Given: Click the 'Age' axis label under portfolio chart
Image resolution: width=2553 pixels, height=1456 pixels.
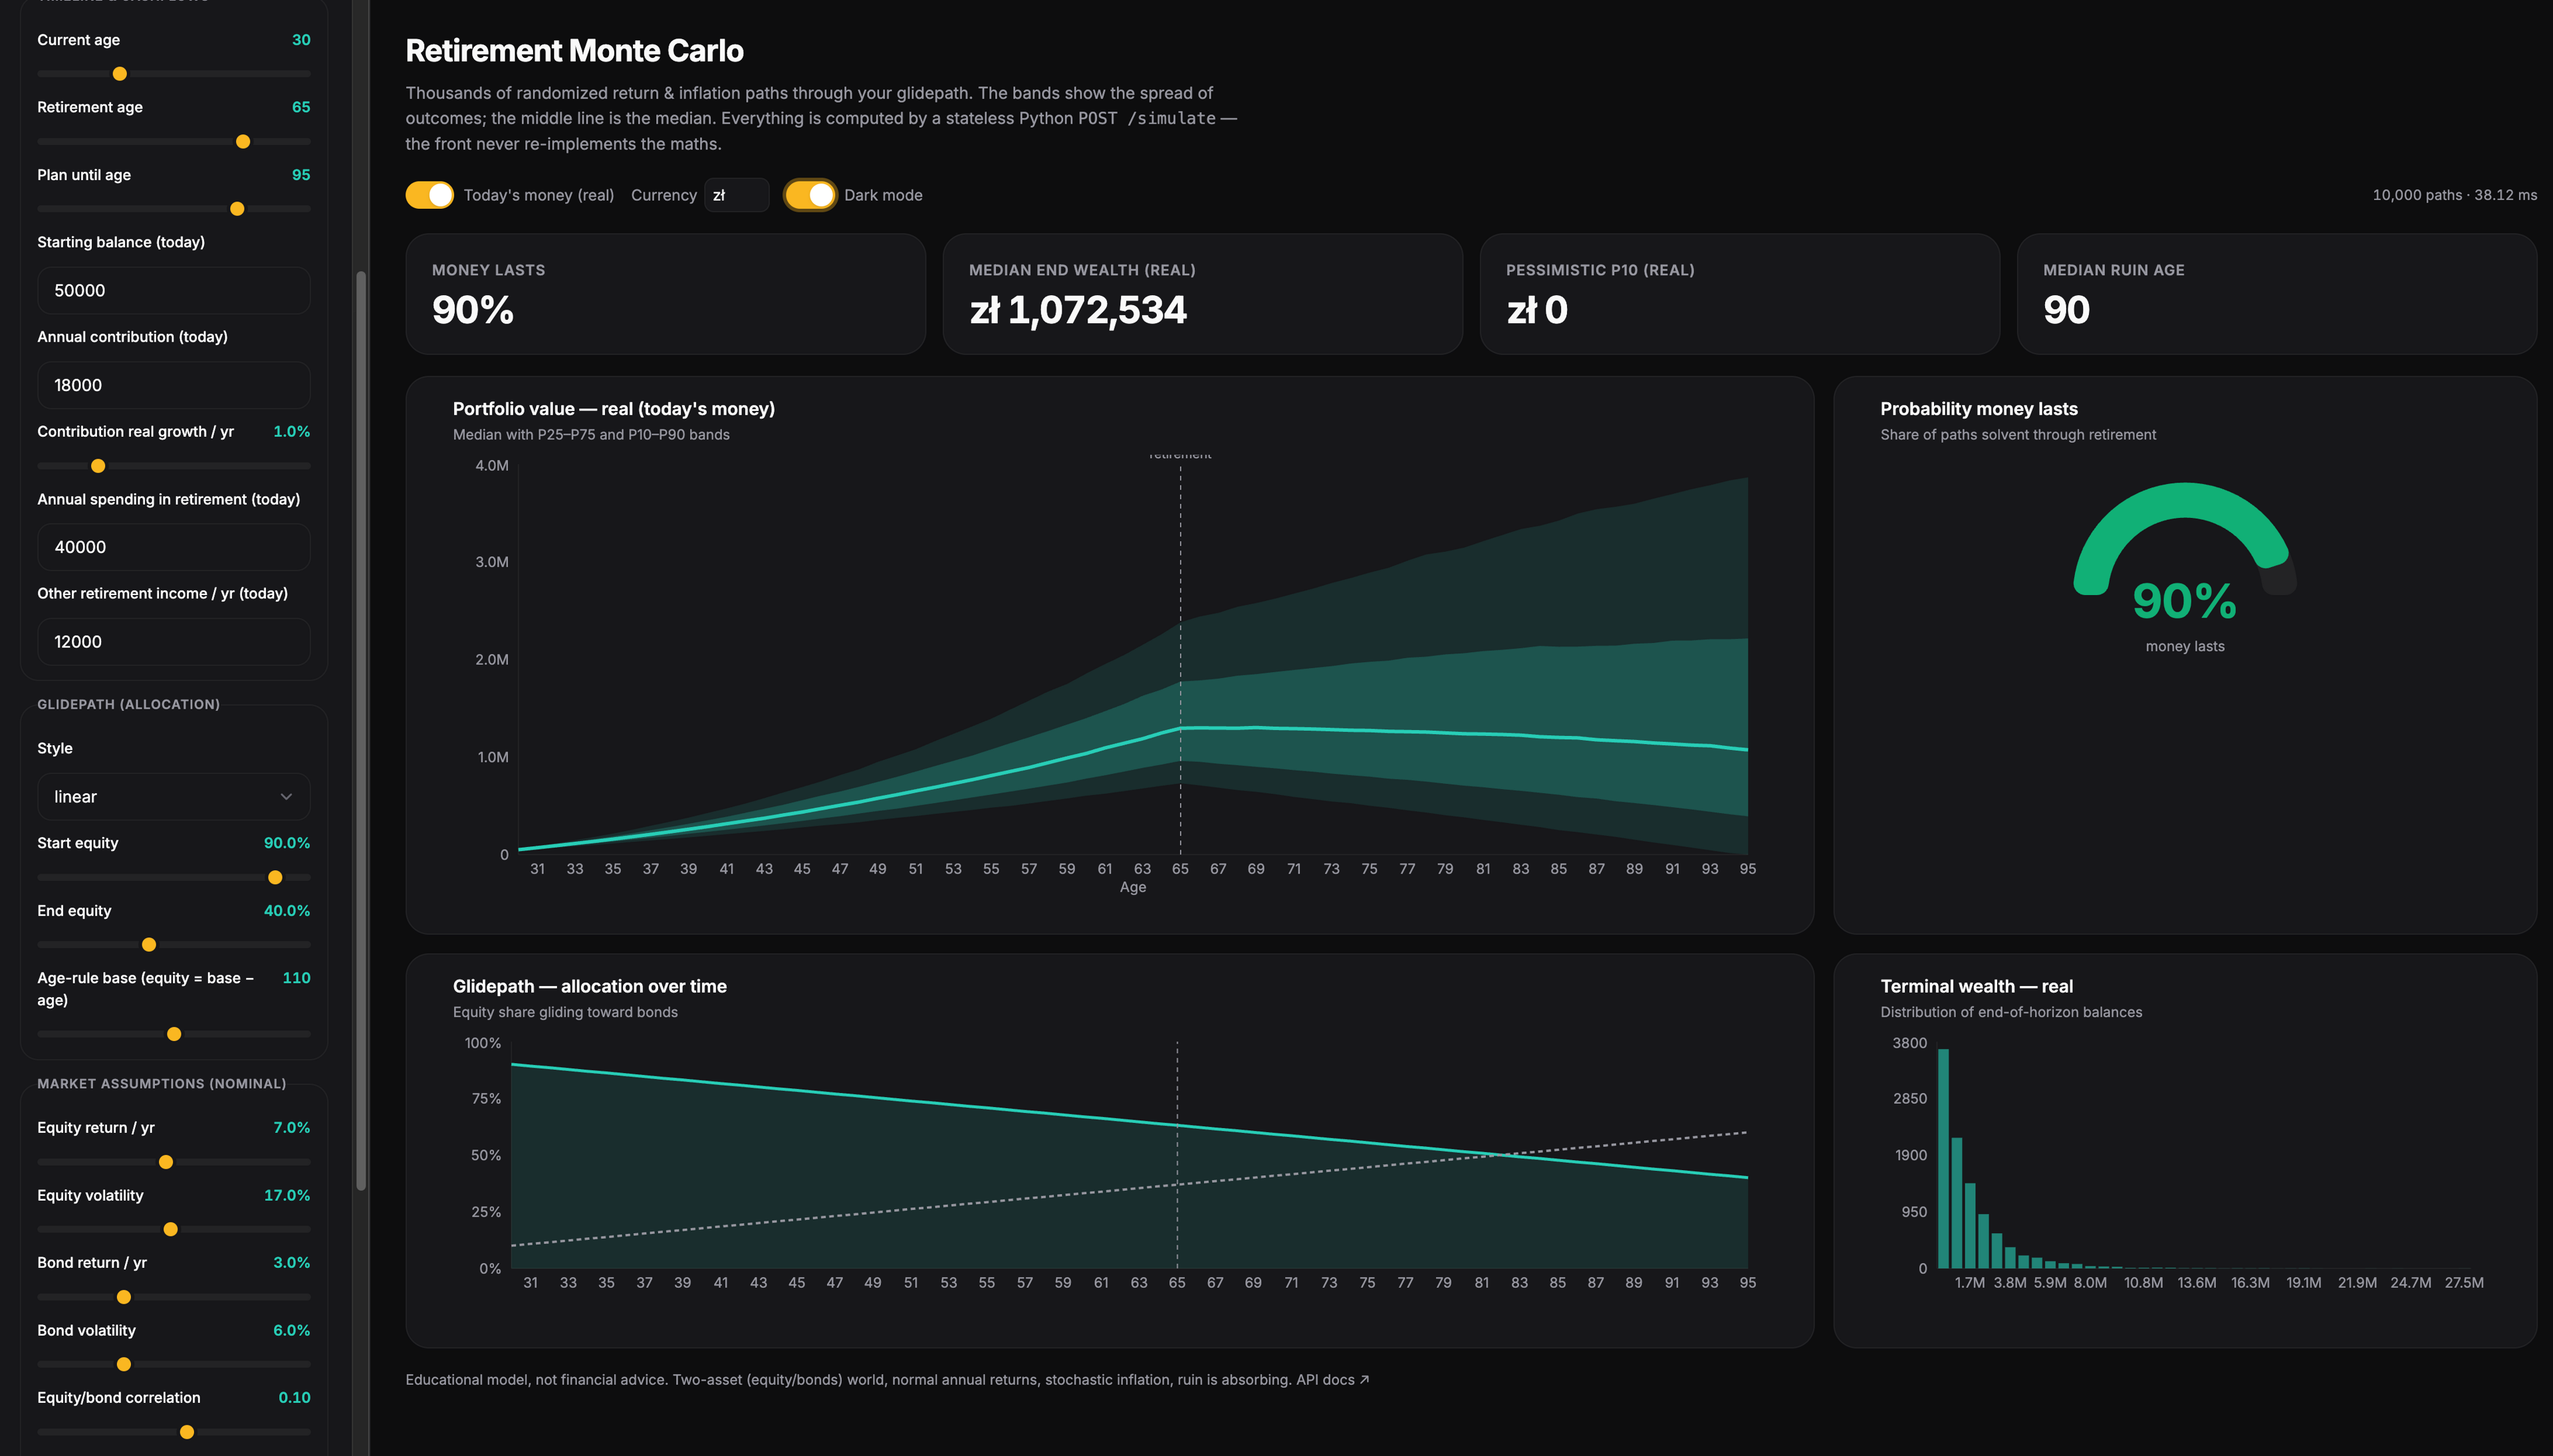Looking at the screenshot, I should point(1132,887).
